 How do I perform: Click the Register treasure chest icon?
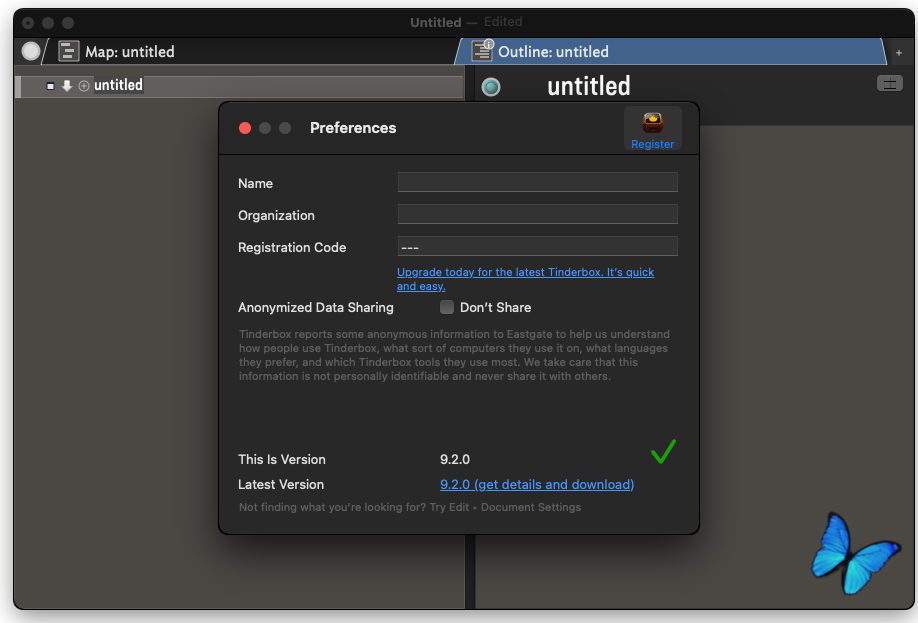(652, 123)
